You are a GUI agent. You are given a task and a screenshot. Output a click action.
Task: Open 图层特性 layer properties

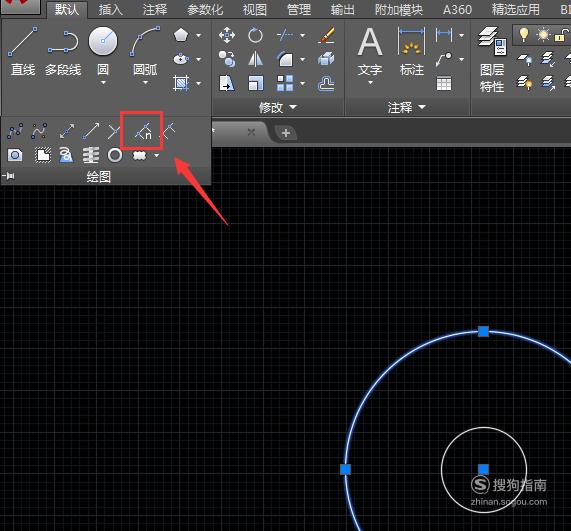click(492, 60)
